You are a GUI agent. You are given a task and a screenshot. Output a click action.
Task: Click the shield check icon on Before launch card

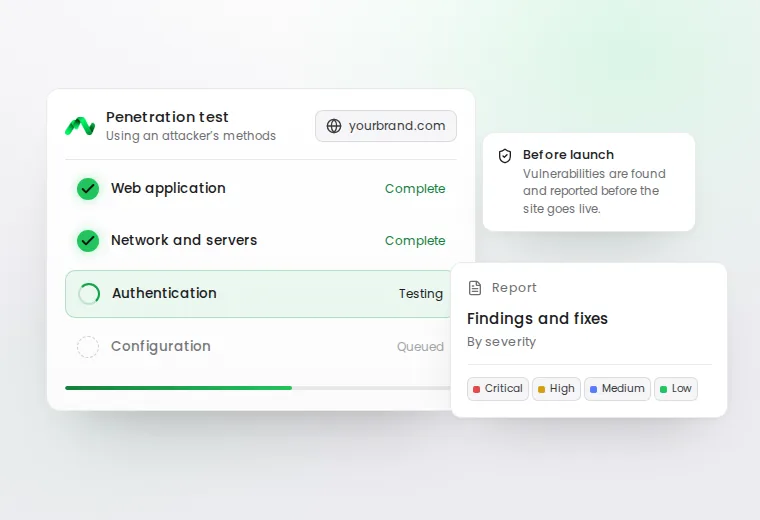(505, 156)
